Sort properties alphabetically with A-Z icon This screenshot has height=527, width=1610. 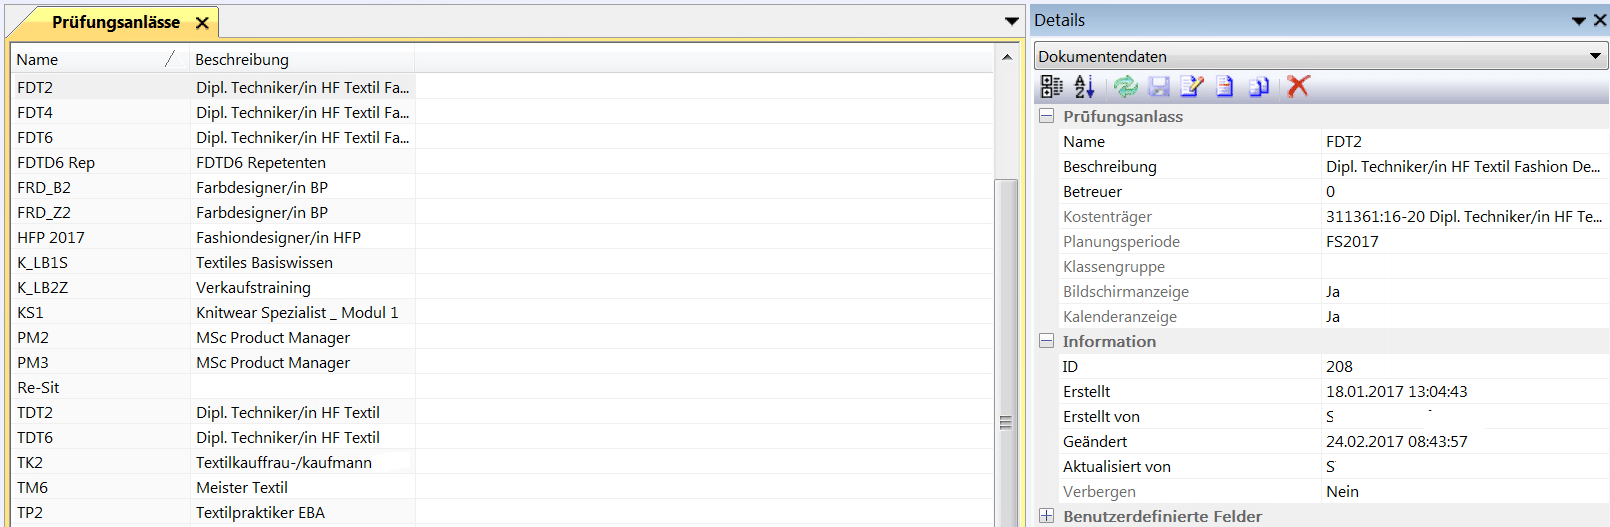1084,87
